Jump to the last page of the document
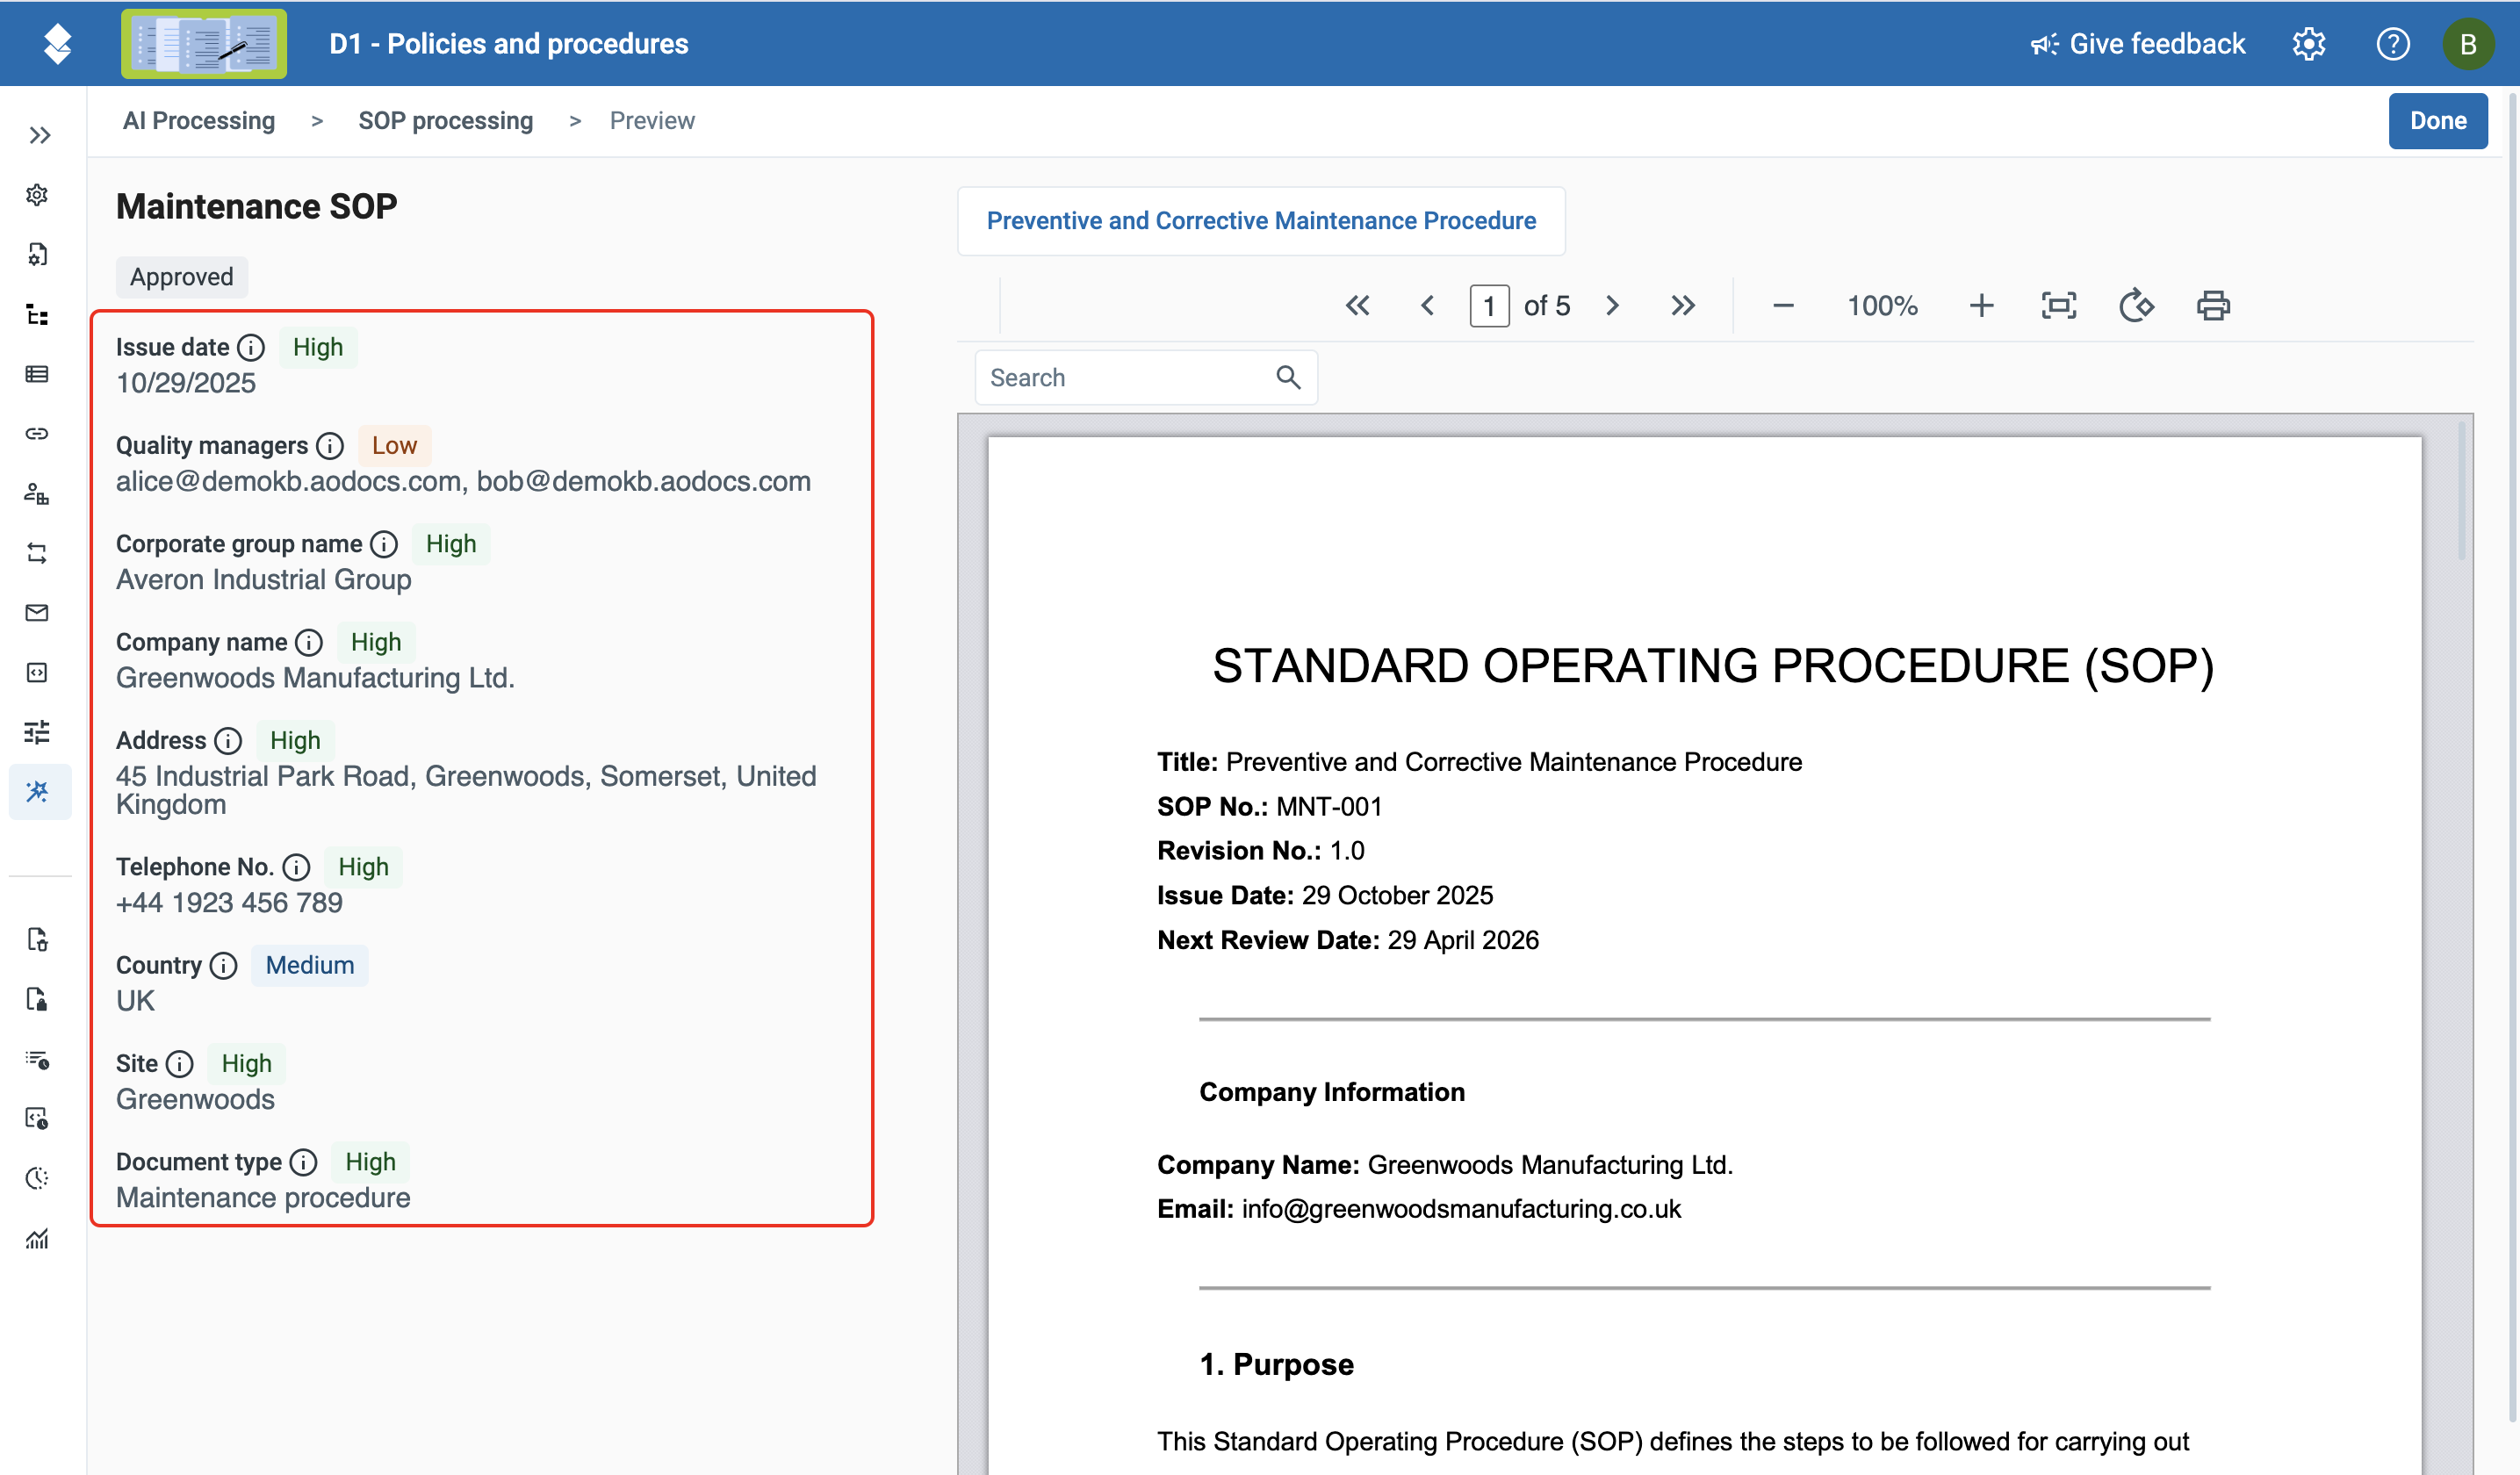The width and height of the screenshot is (2520, 1475). coord(1683,305)
